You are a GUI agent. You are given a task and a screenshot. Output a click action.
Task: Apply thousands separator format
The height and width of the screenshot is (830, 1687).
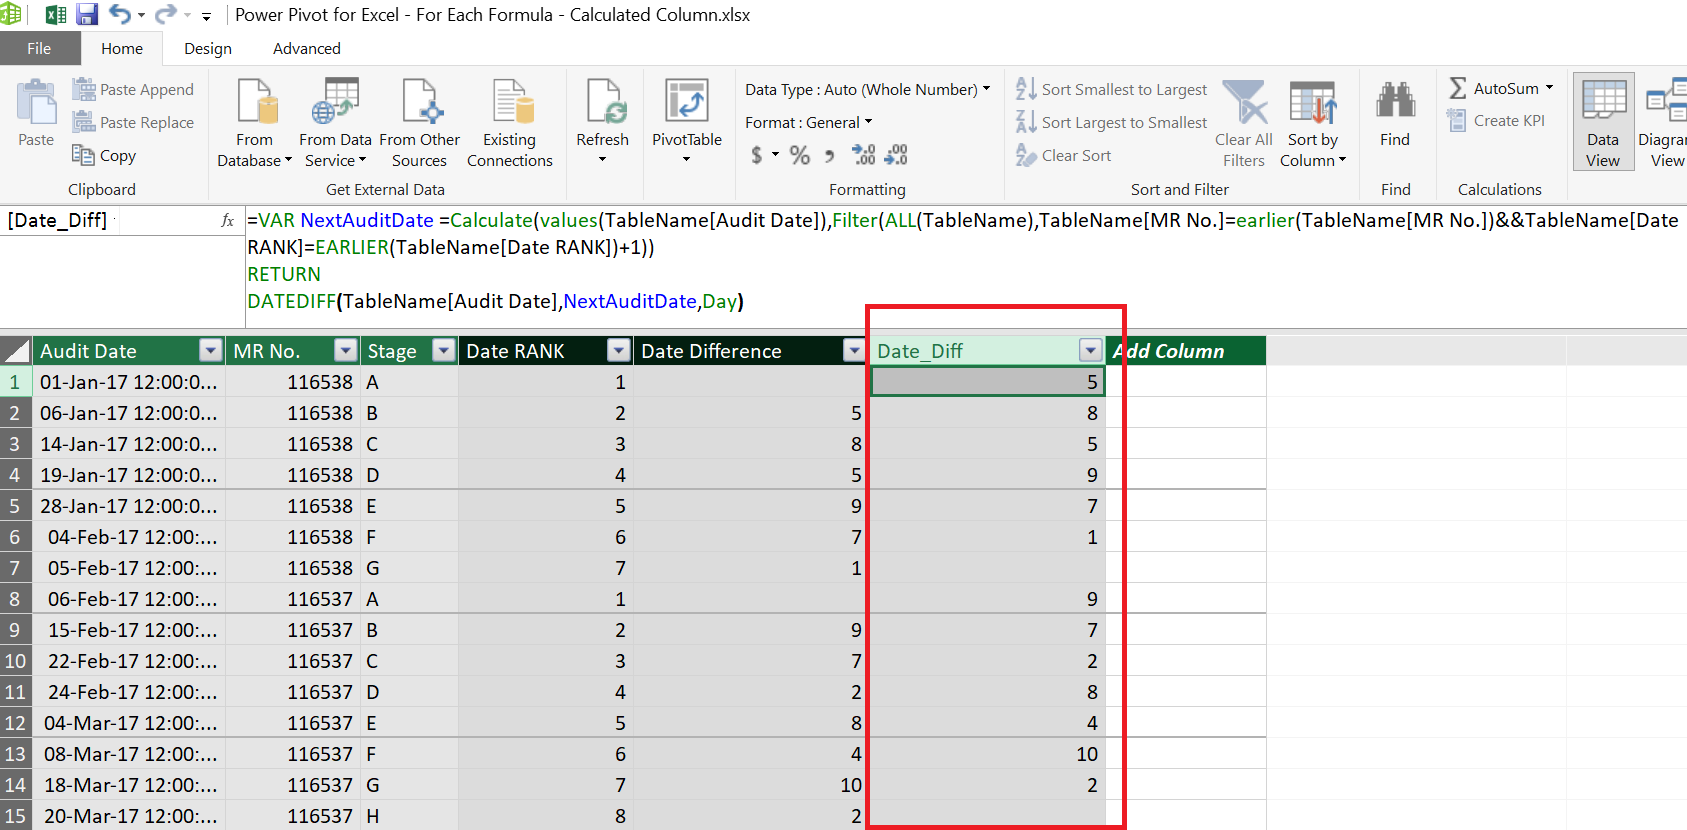(x=829, y=155)
